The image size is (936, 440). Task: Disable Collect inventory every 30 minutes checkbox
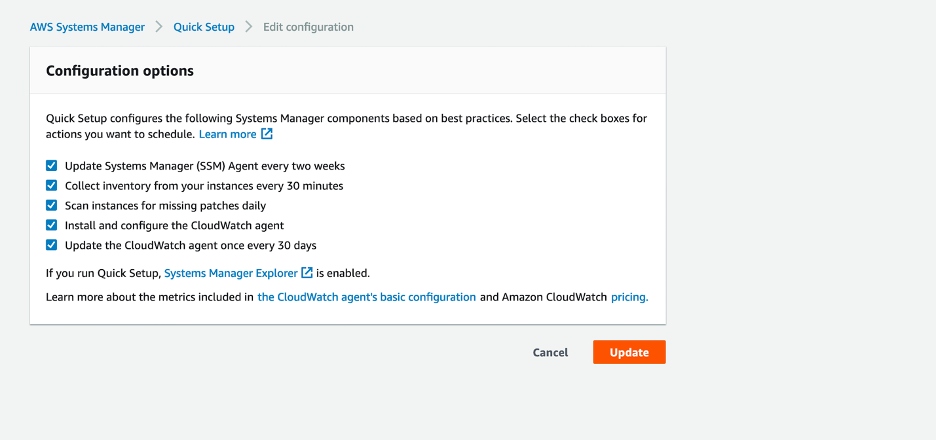pos(52,186)
